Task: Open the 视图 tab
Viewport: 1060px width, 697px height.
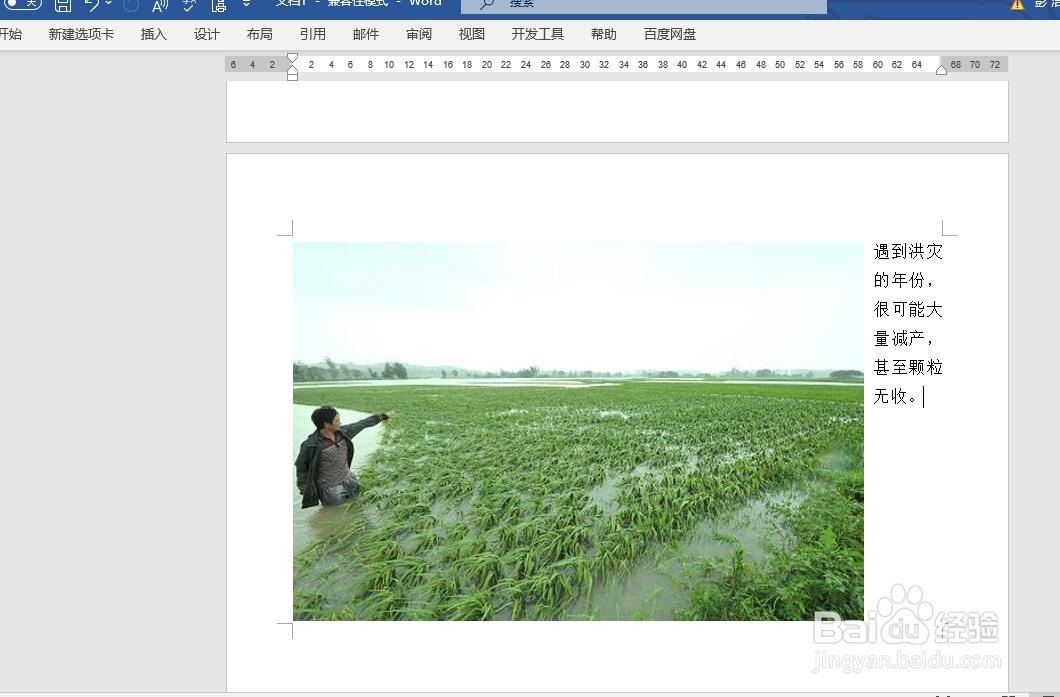Action: tap(471, 34)
